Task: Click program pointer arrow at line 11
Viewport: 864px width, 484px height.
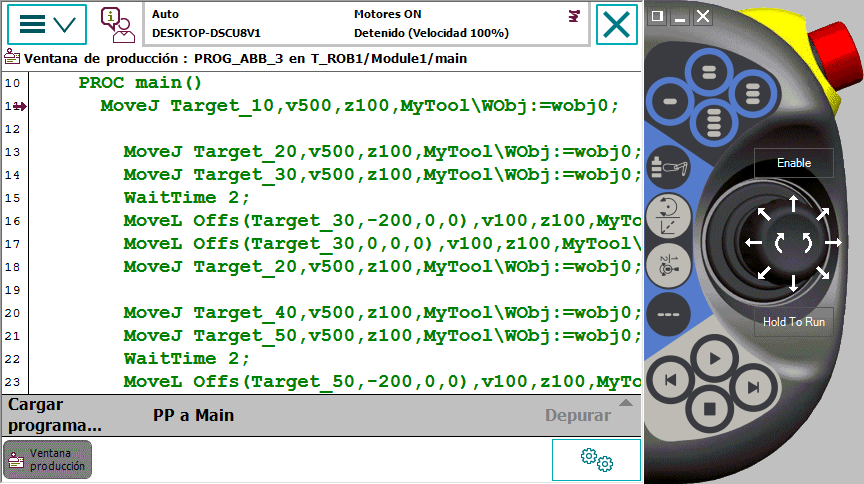Action: point(20,106)
